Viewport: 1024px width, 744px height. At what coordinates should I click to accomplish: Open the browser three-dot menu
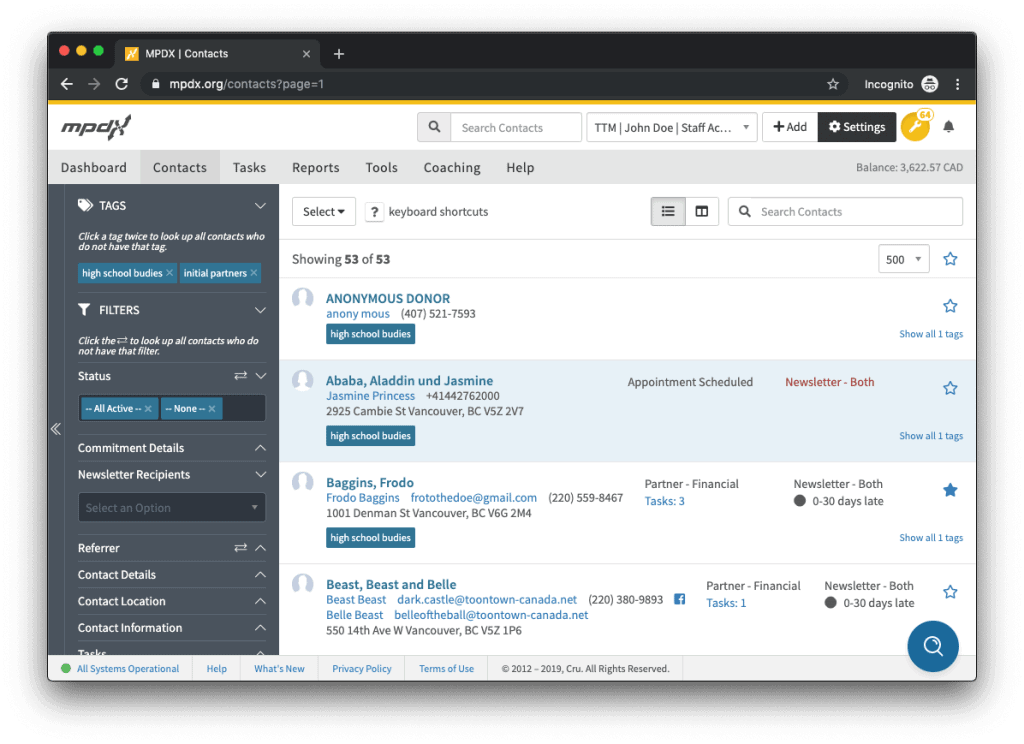pyautogui.click(x=957, y=84)
